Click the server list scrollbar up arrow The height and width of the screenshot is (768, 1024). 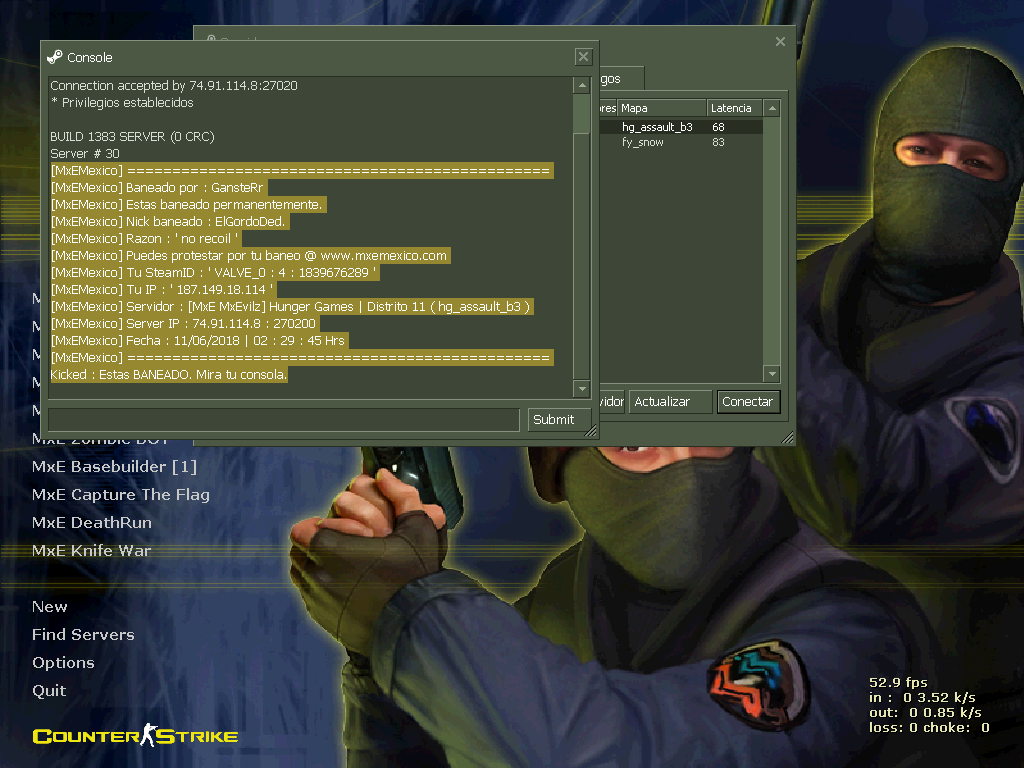(x=772, y=108)
